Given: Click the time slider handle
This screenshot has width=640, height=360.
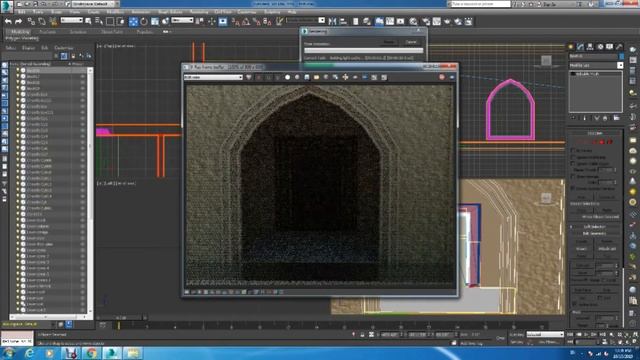Looking at the screenshot, I should click(x=122, y=318).
